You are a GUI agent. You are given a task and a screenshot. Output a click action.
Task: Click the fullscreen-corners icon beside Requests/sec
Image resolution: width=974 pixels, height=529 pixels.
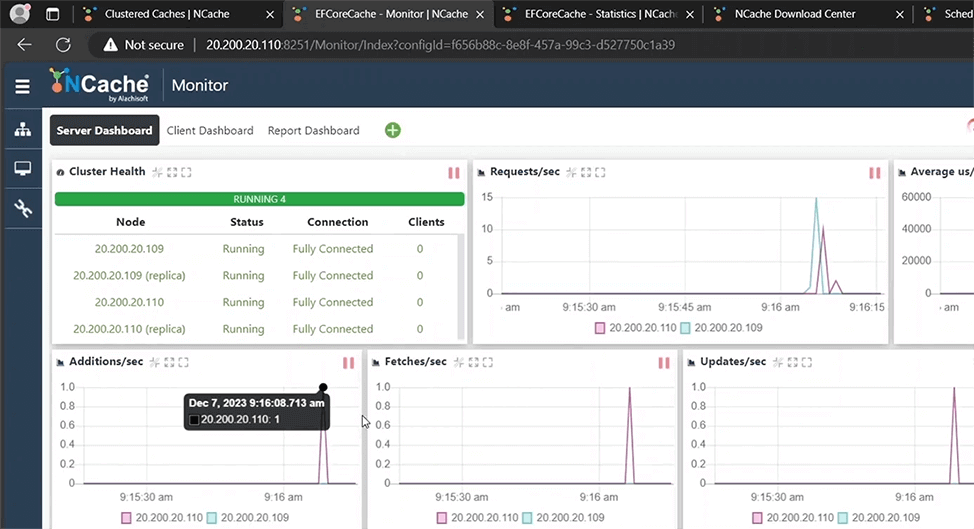tap(600, 173)
